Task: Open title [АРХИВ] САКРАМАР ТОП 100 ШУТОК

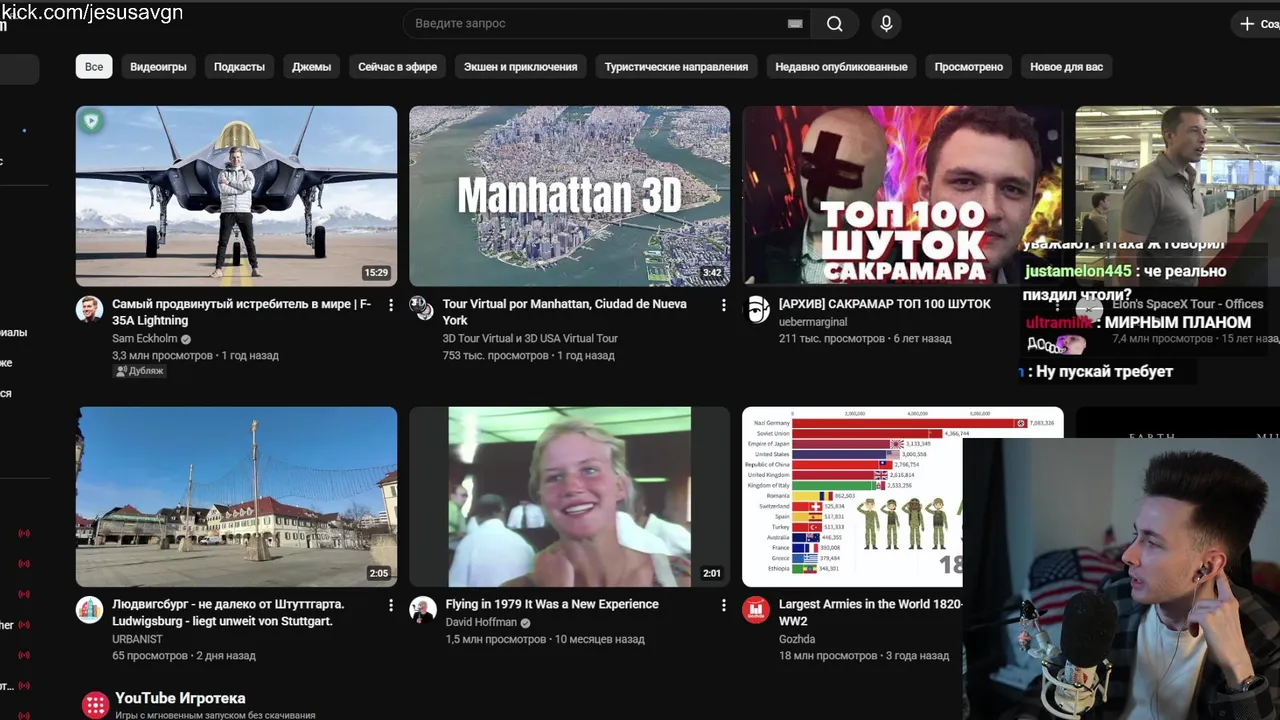Action: click(x=884, y=304)
